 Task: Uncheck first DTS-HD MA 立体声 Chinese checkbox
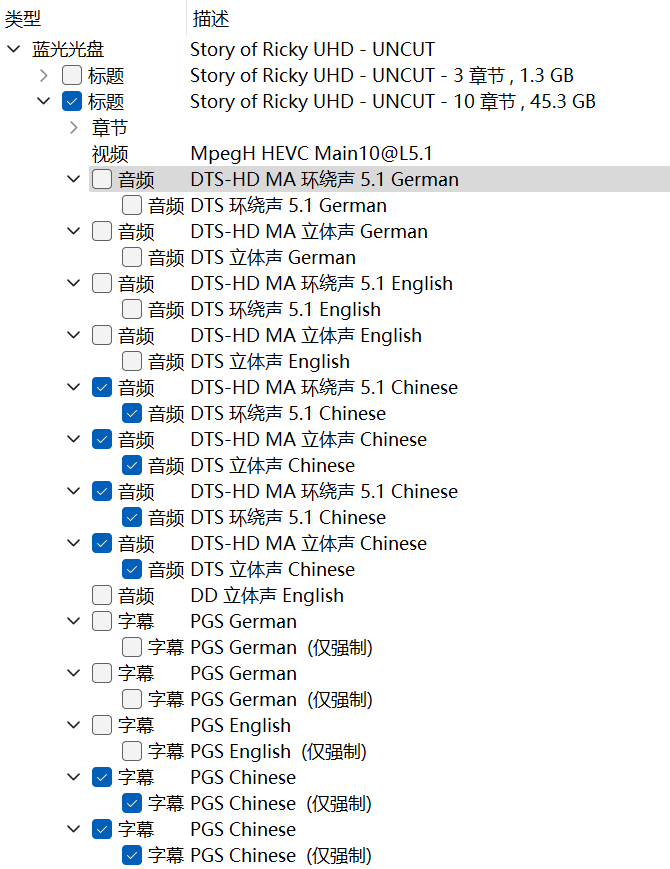(102, 439)
